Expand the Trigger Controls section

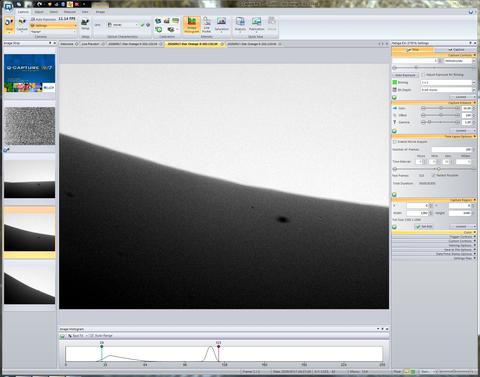tap(434, 237)
